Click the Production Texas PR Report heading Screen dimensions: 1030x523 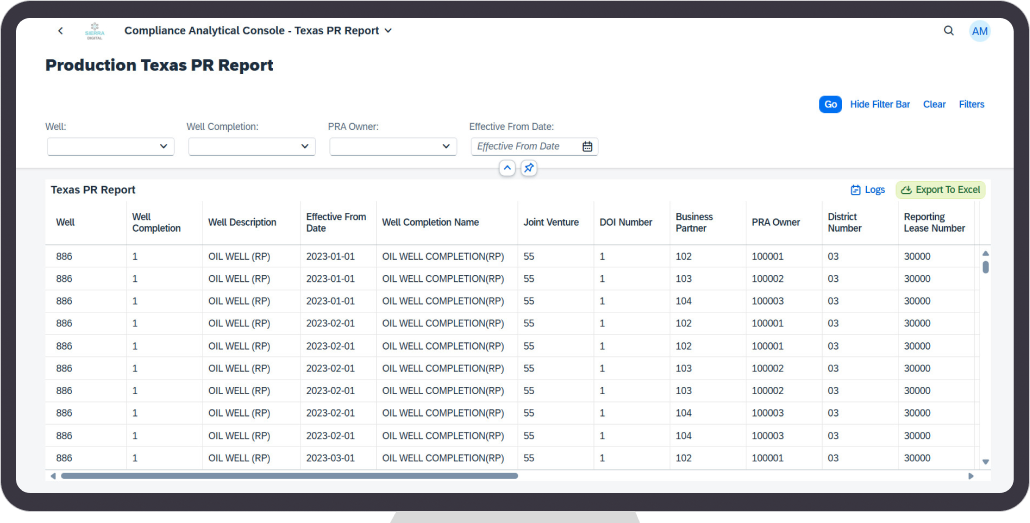160,66
